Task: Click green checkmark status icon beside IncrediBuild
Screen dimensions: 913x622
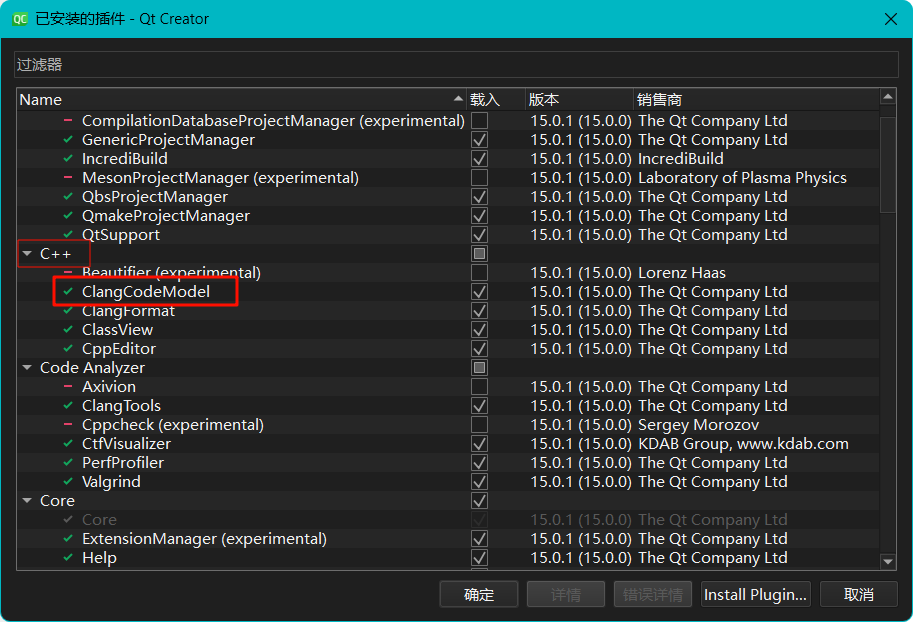Action: (68, 158)
